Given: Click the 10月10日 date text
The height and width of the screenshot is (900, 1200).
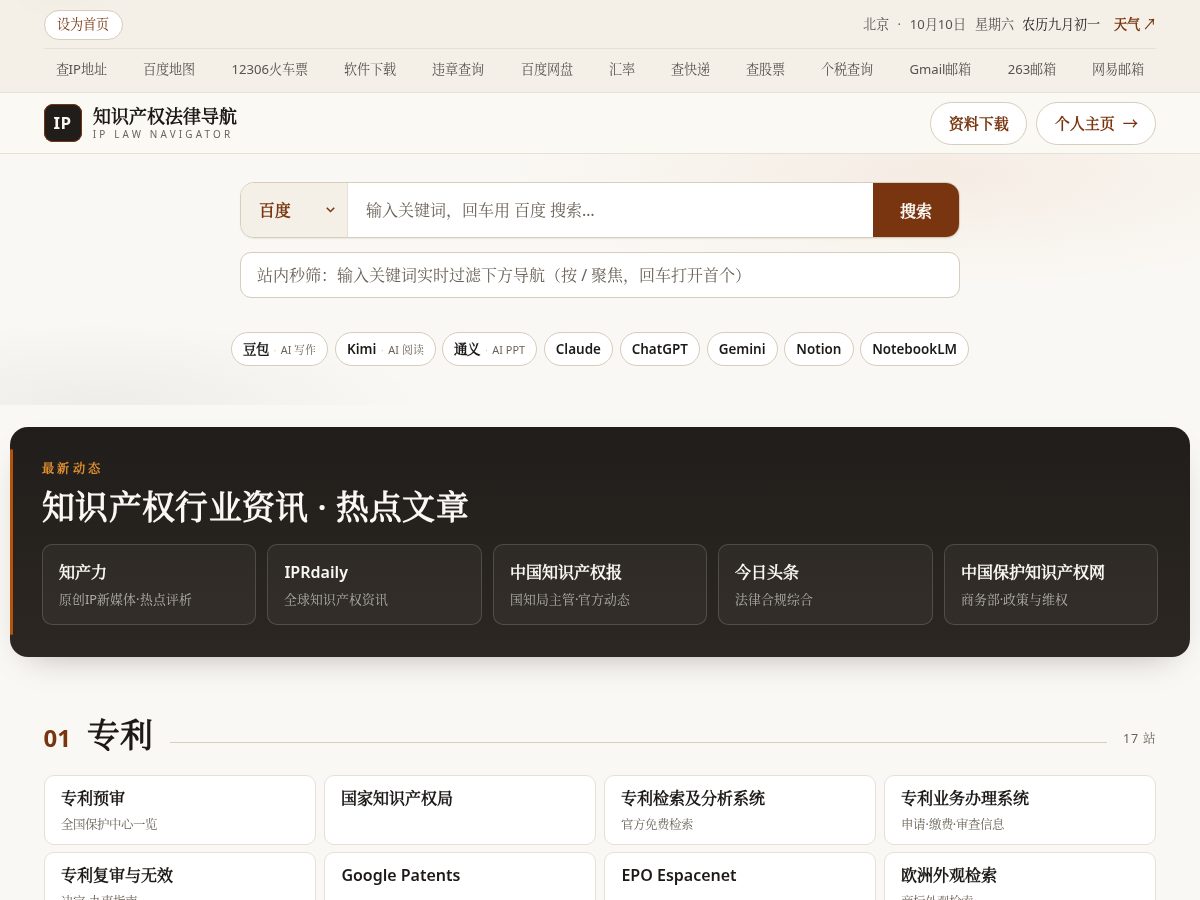Looking at the screenshot, I should 938,24.
